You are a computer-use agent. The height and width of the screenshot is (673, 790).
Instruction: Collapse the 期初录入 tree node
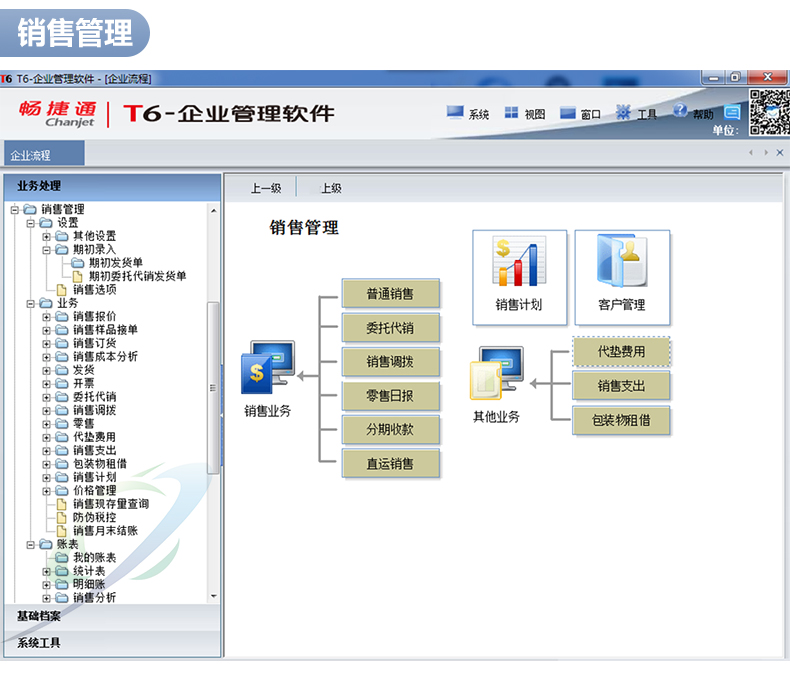46,250
